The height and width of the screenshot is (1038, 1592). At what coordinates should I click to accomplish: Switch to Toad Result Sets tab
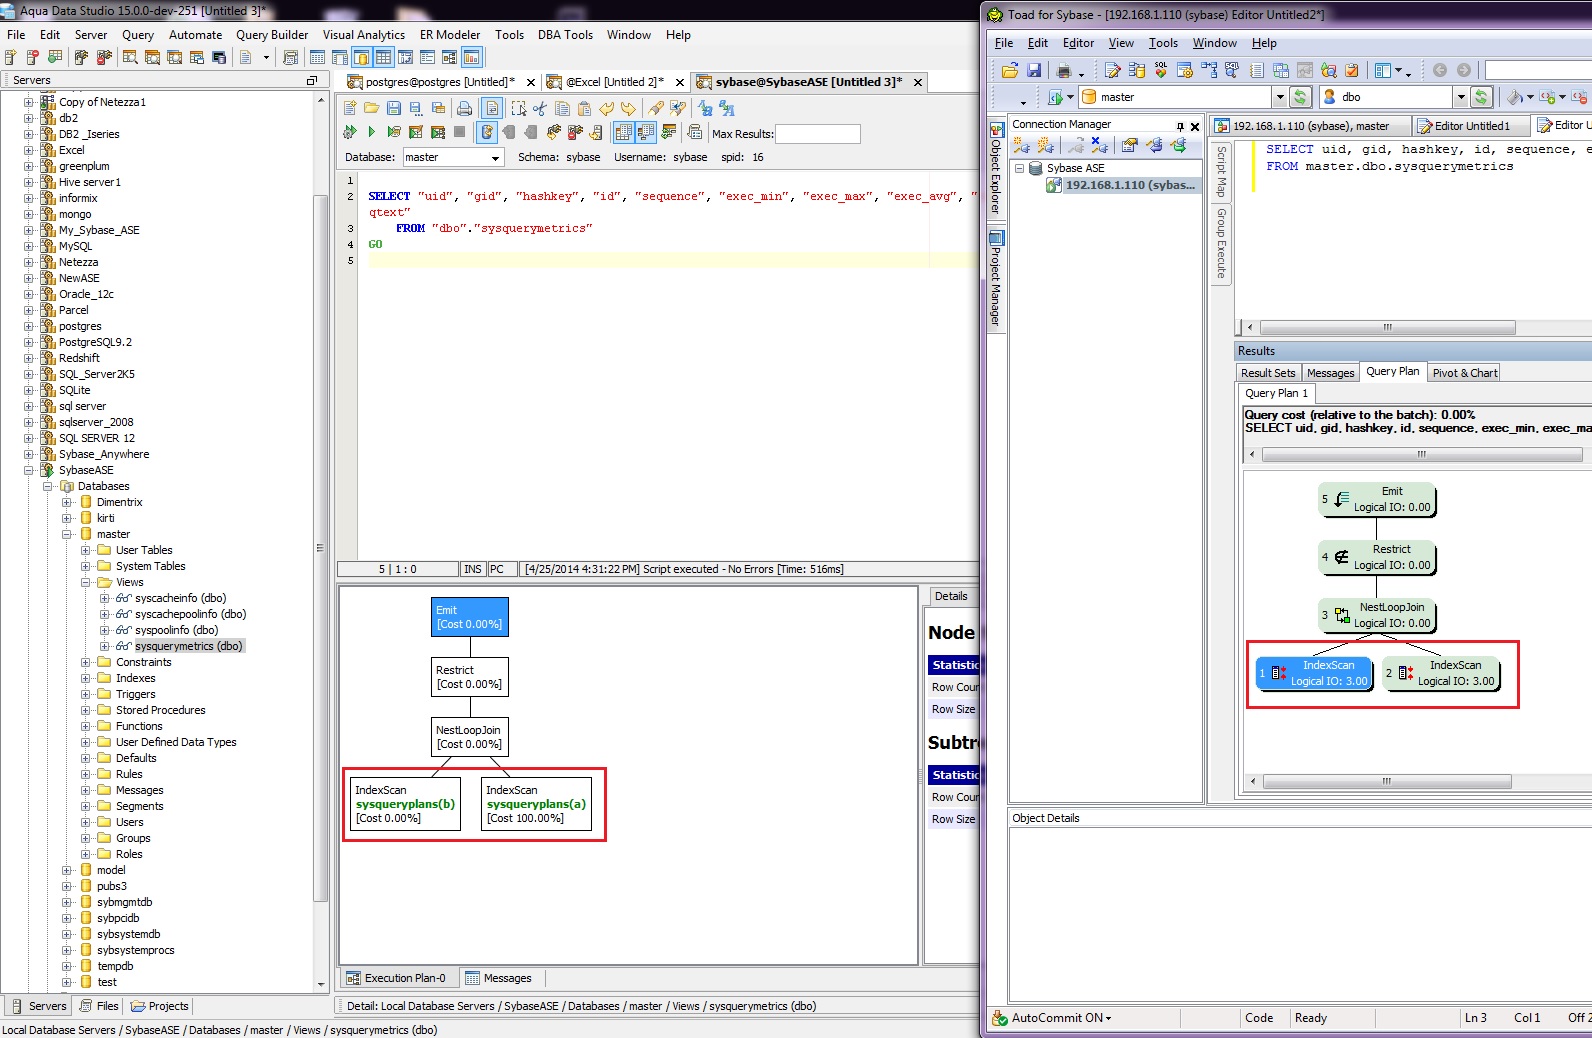click(1268, 373)
